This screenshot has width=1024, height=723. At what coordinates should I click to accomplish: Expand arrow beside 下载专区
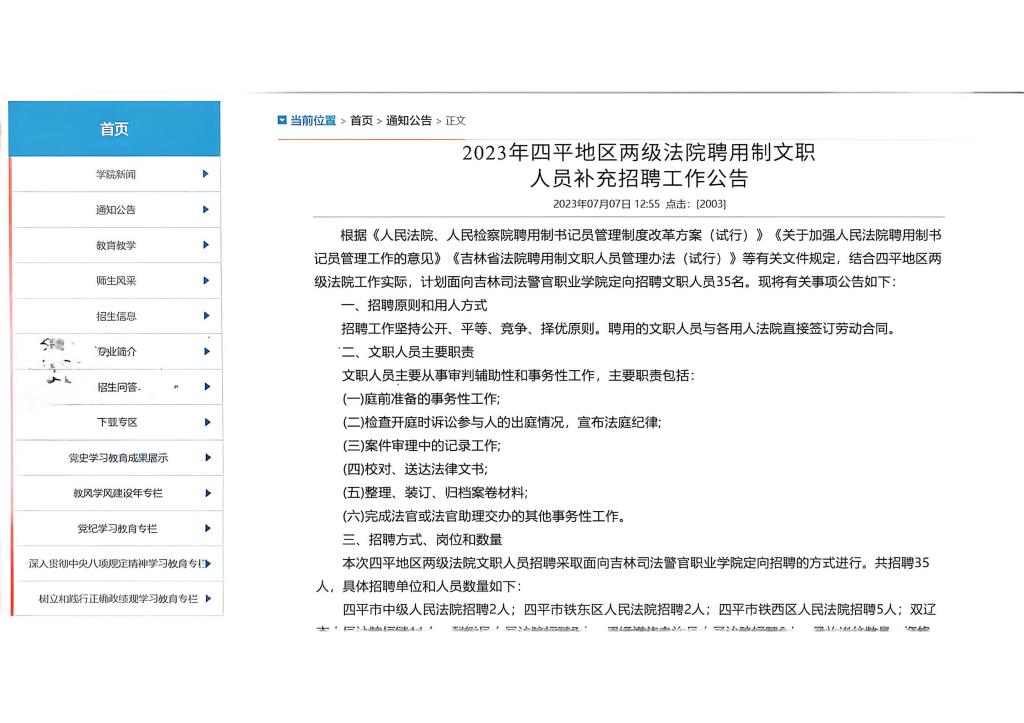click(x=208, y=422)
